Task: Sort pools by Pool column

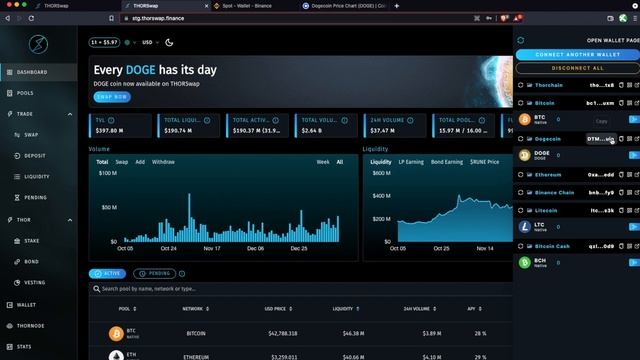Action: pyautogui.click(x=127, y=309)
